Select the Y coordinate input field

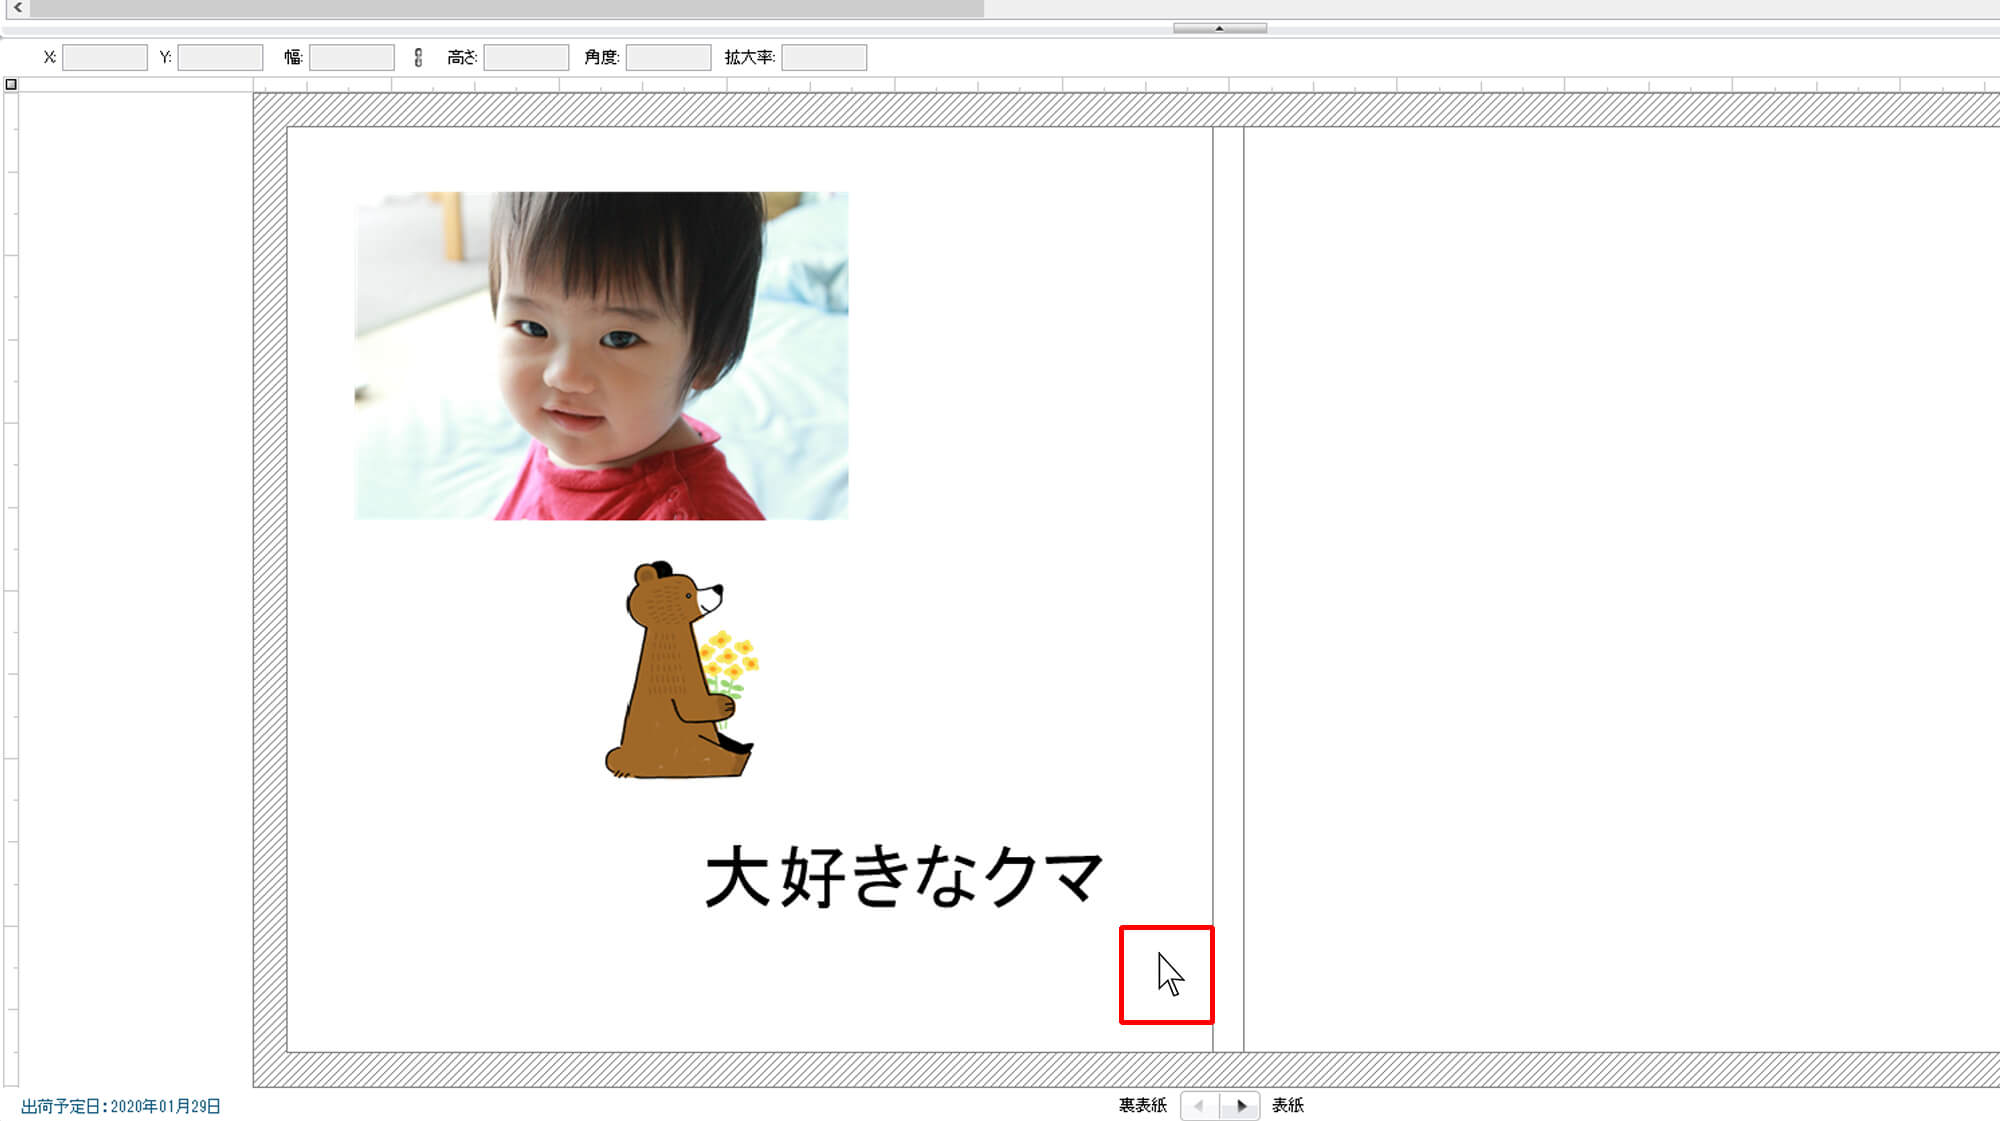tap(220, 56)
